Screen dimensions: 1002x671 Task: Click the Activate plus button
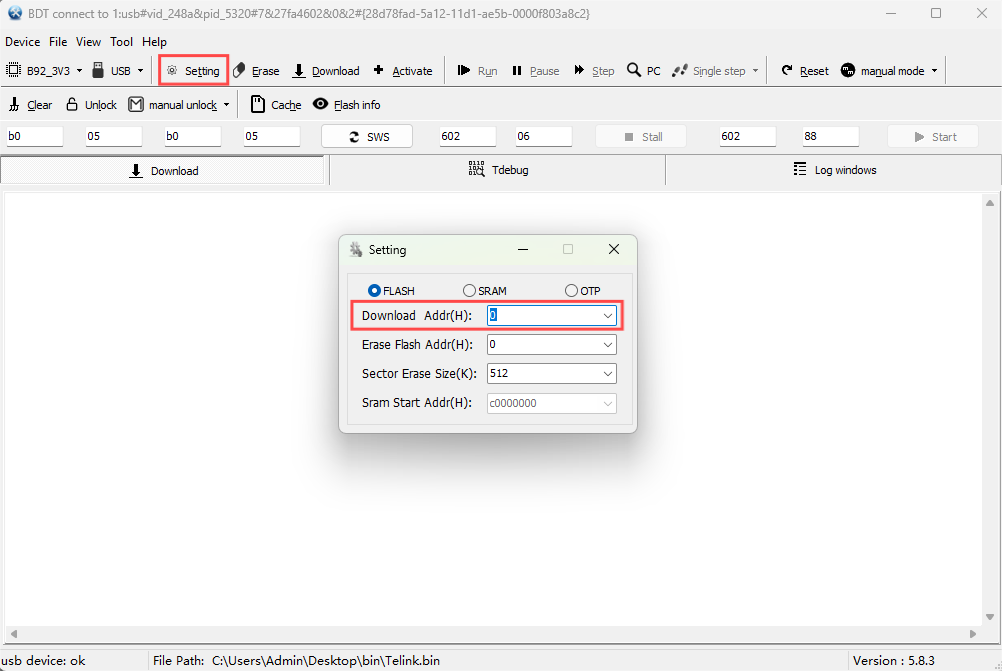403,70
